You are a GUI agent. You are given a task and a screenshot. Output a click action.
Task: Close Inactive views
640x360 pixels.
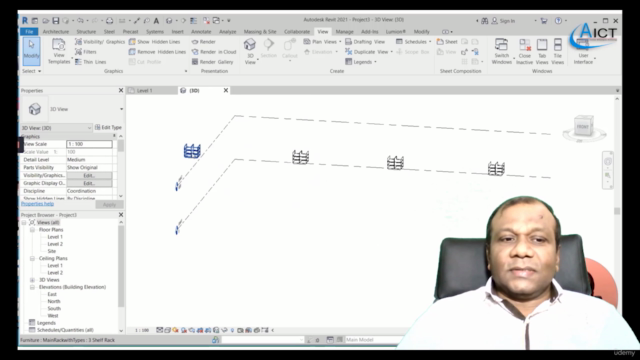524,51
